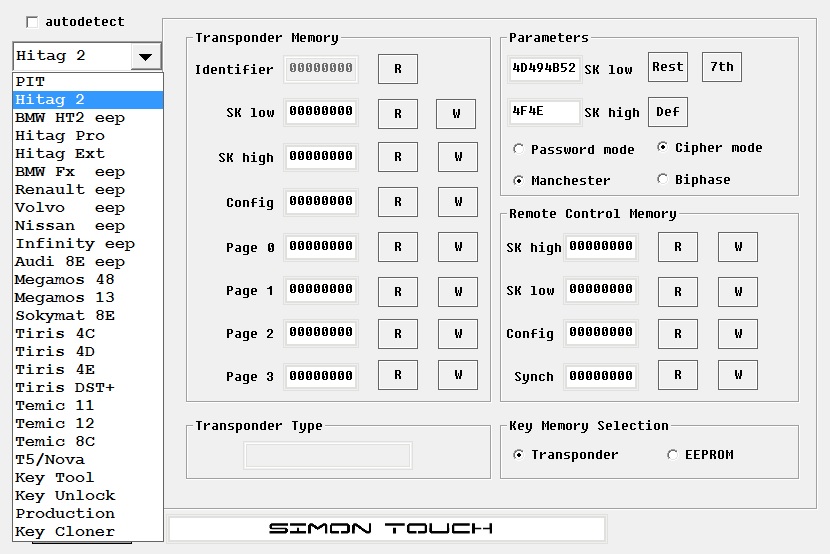Write Transponder Memory Config
Image resolution: width=830 pixels, height=554 pixels.
[x=458, y=202]
